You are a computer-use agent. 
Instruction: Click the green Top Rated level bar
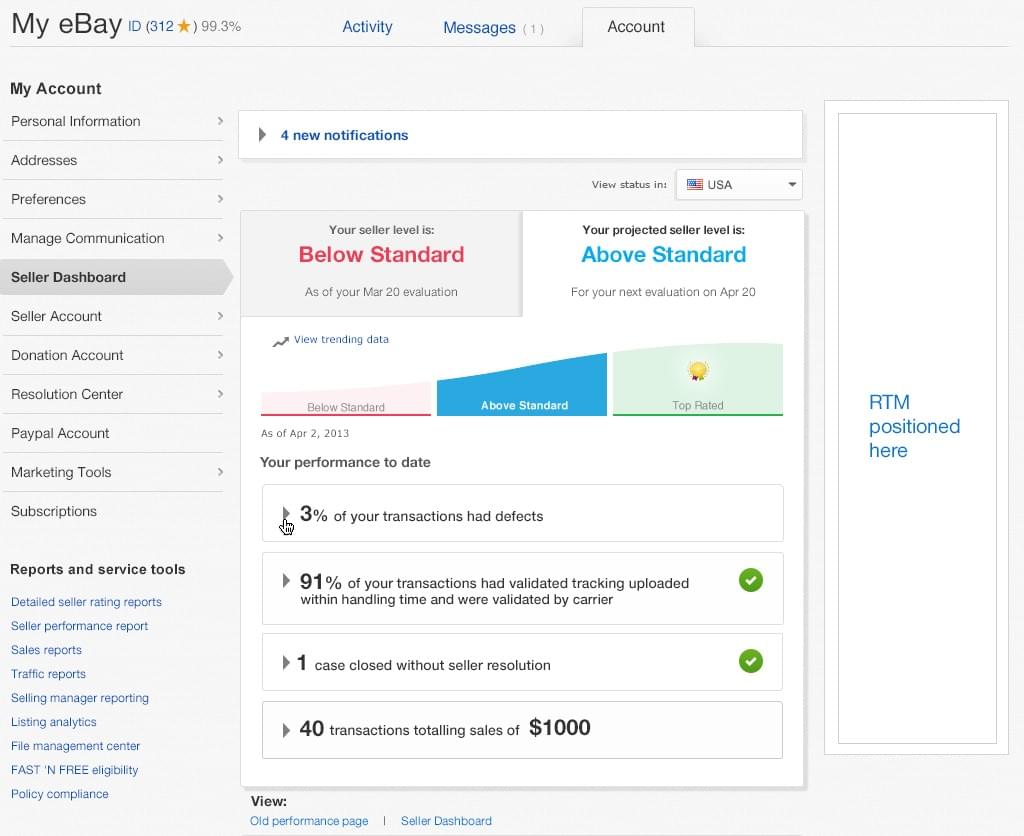[x=697, y=379]
